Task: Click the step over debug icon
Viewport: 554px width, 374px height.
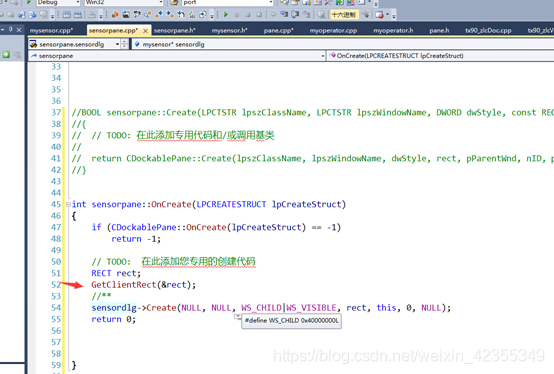Action: click(295, 14)
